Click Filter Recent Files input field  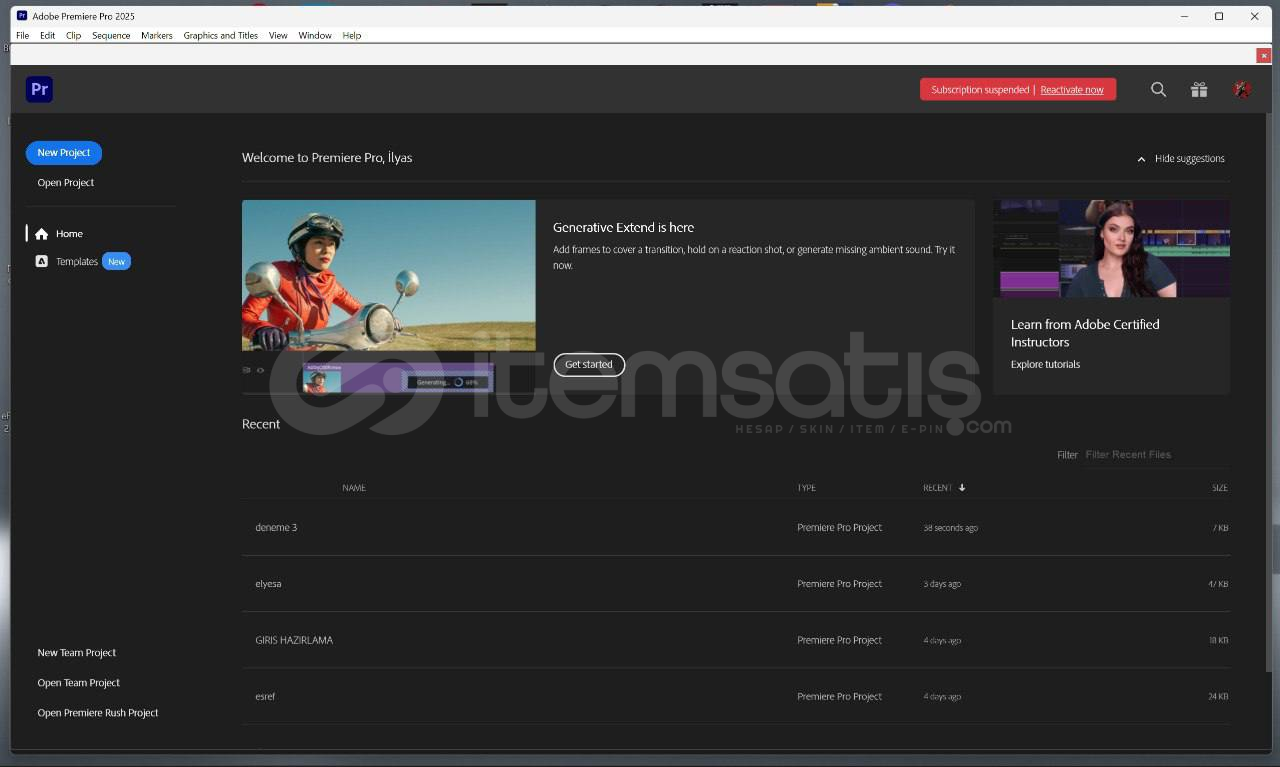coord(1155,455)
